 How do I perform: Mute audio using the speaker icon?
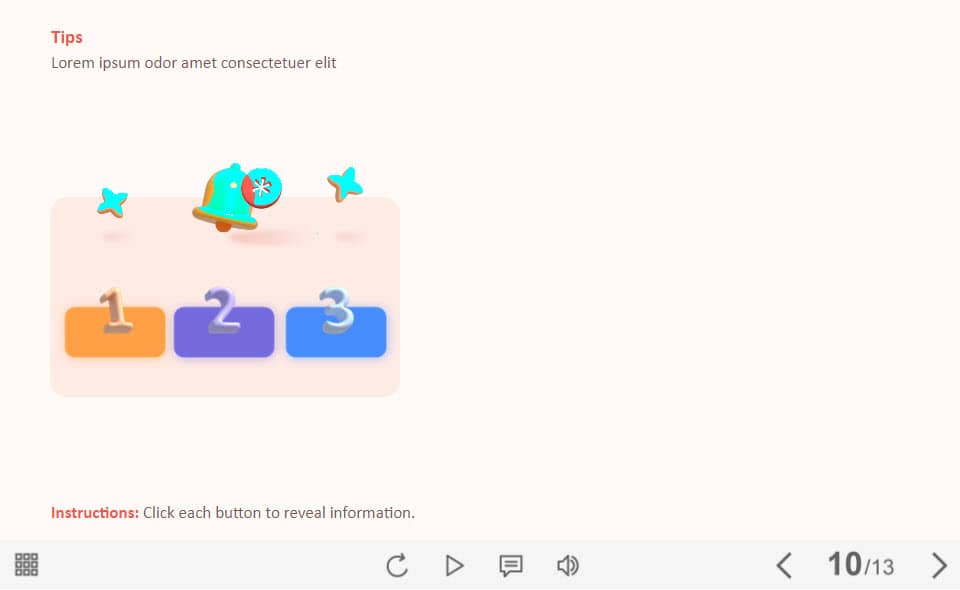pos(568,565)
